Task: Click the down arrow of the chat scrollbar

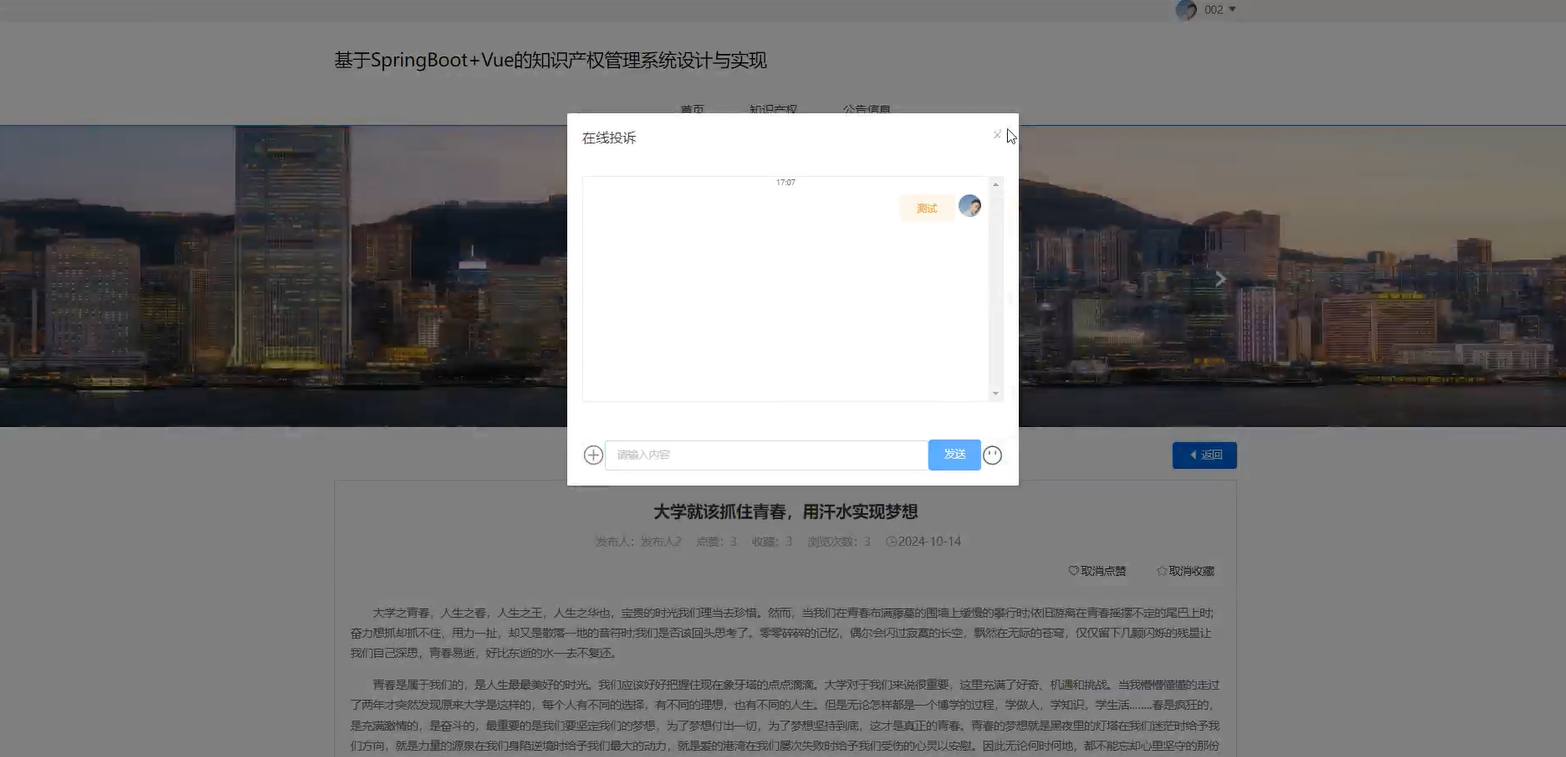Action: 995,392
